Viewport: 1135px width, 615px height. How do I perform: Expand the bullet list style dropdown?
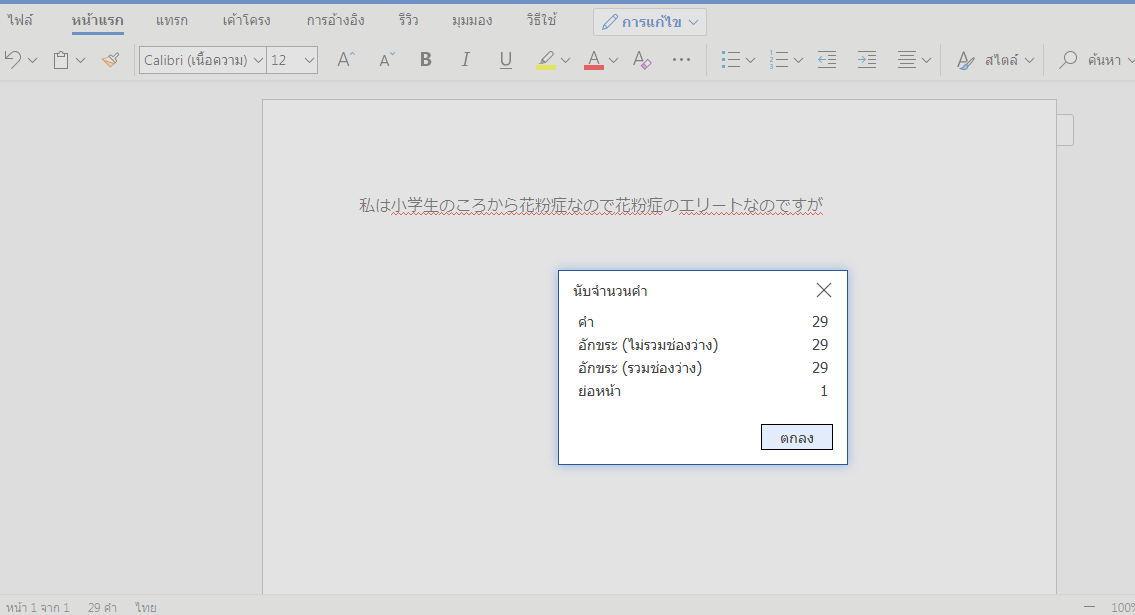tap(751, 60)
